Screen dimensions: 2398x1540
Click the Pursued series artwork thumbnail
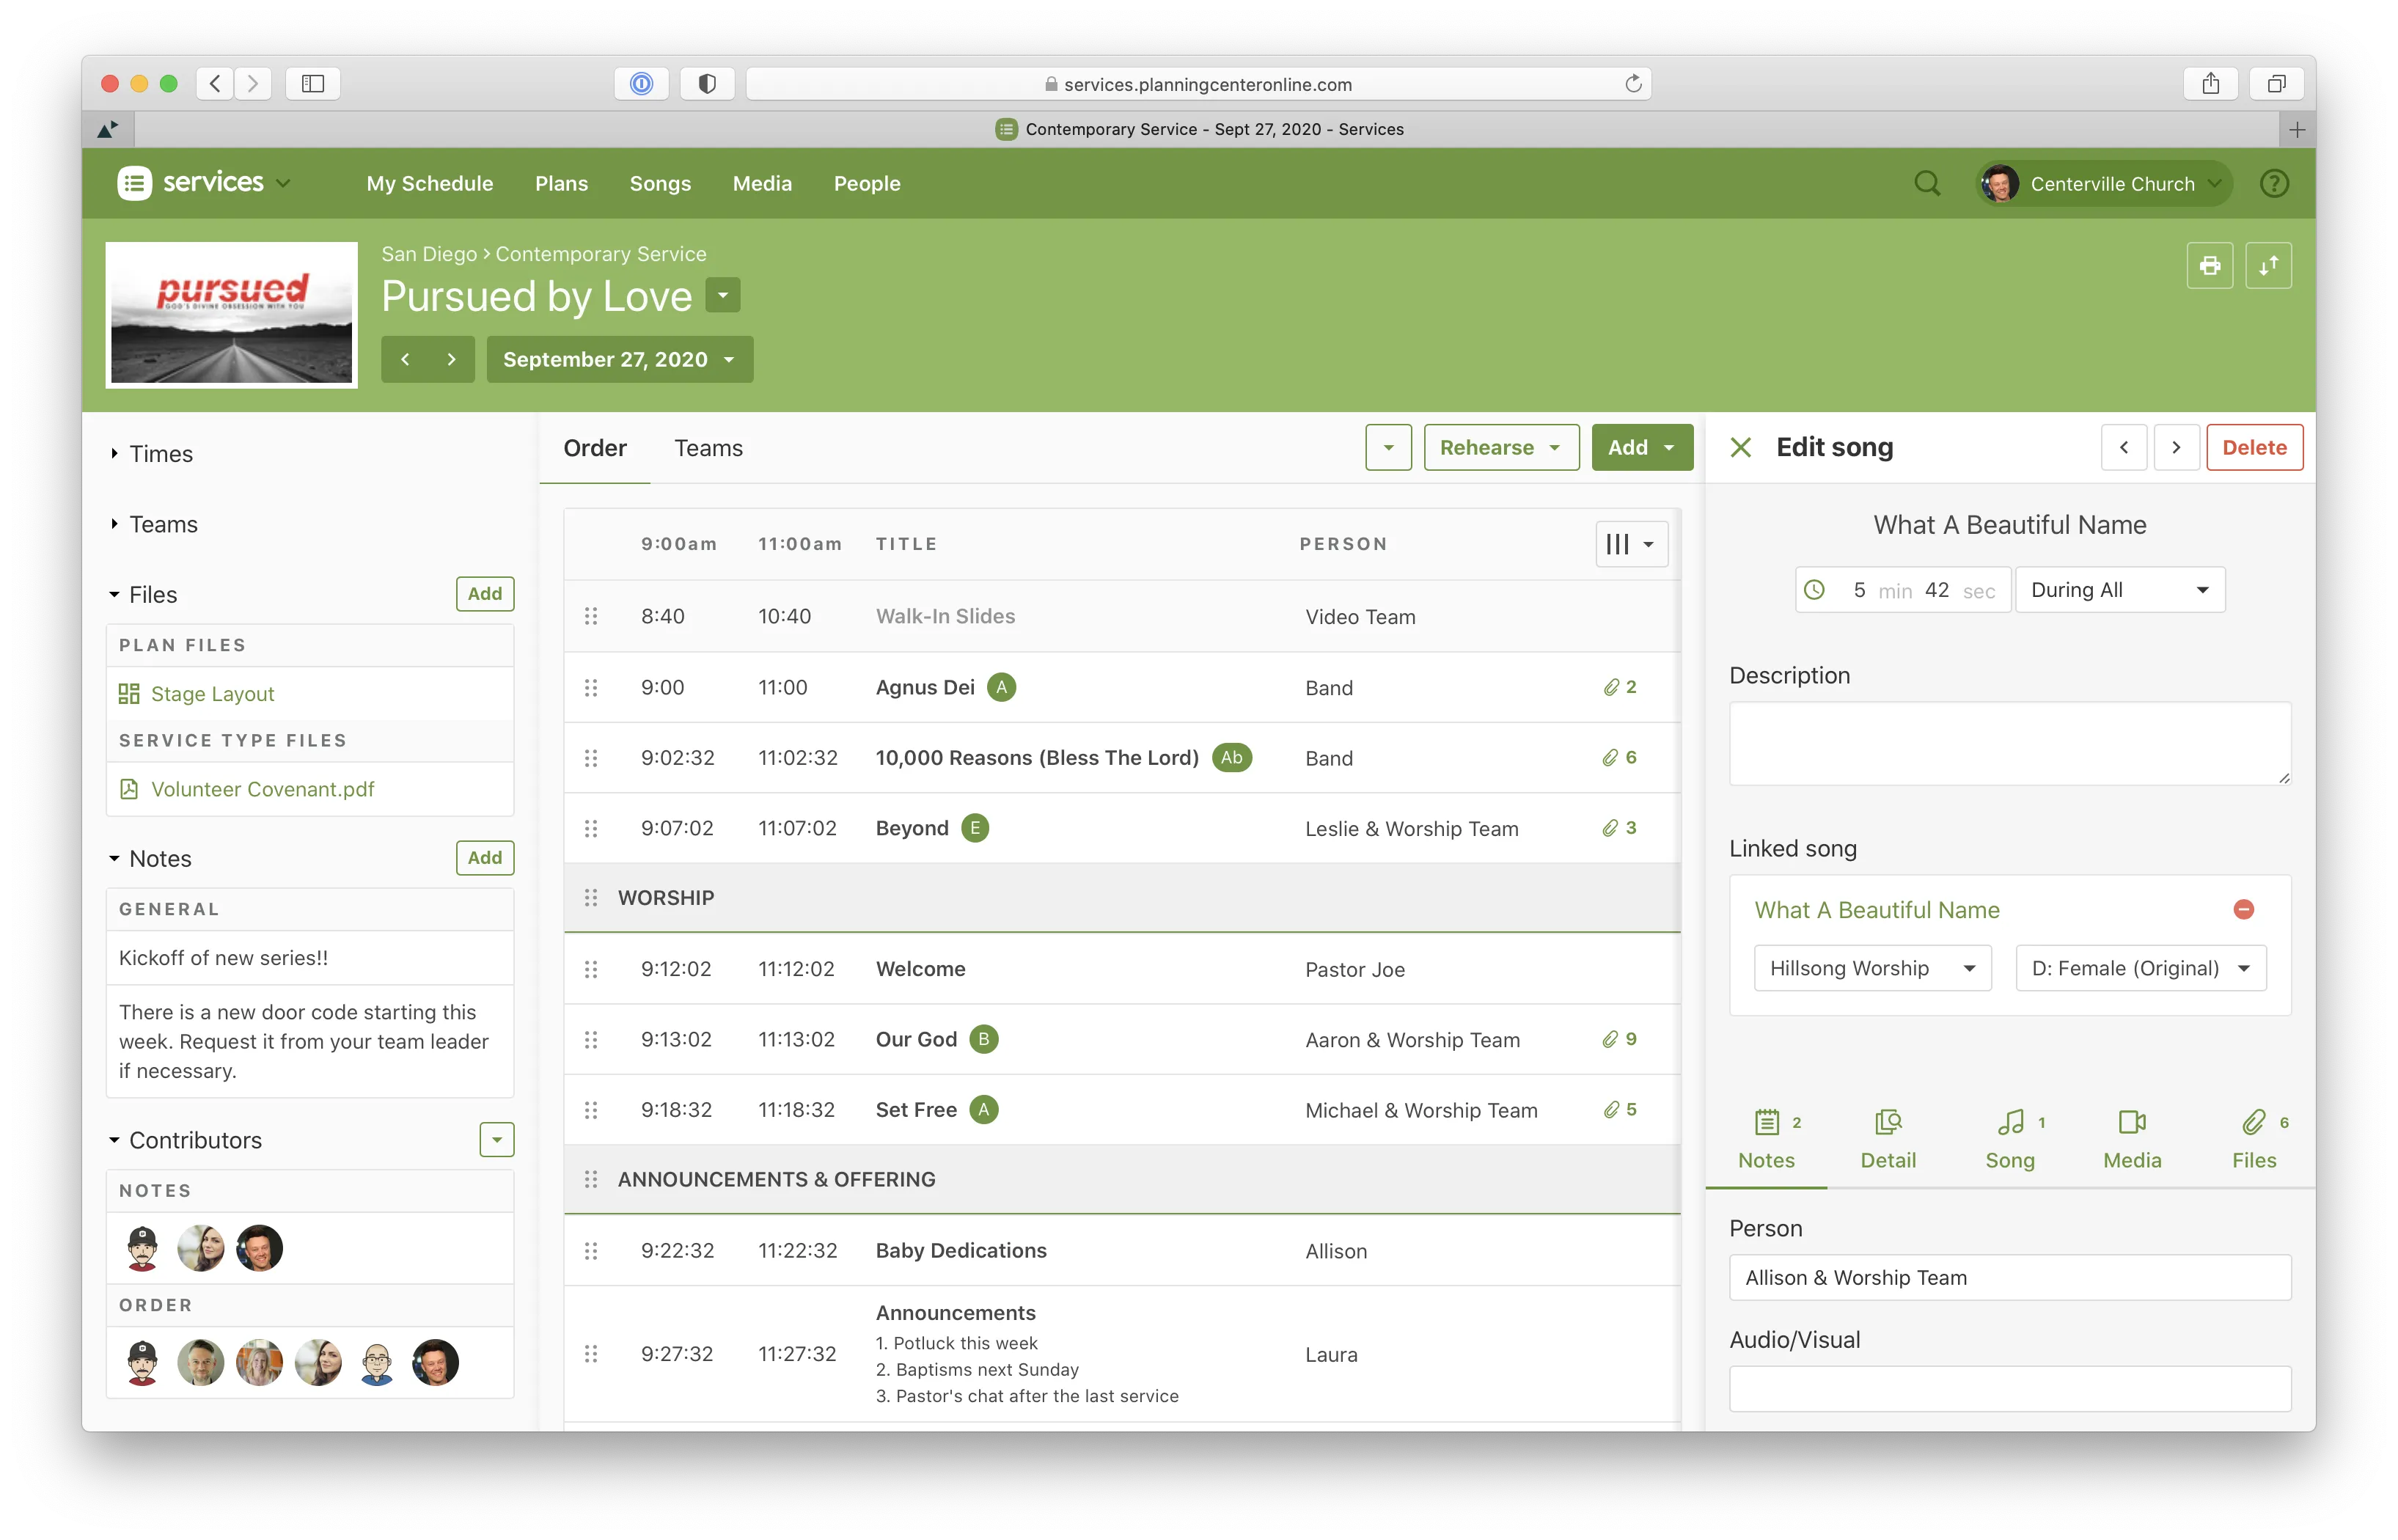(x=231, y=315)
